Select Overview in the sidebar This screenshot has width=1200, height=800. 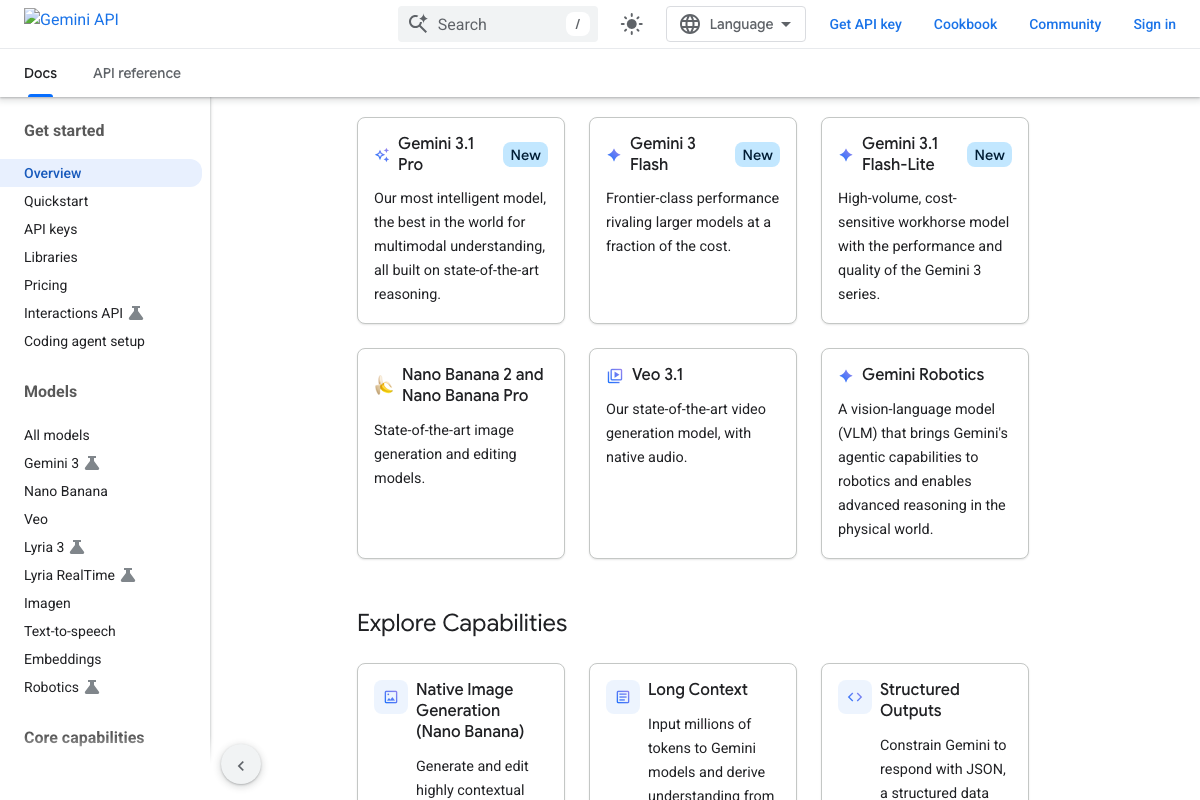tap(101, 173)
